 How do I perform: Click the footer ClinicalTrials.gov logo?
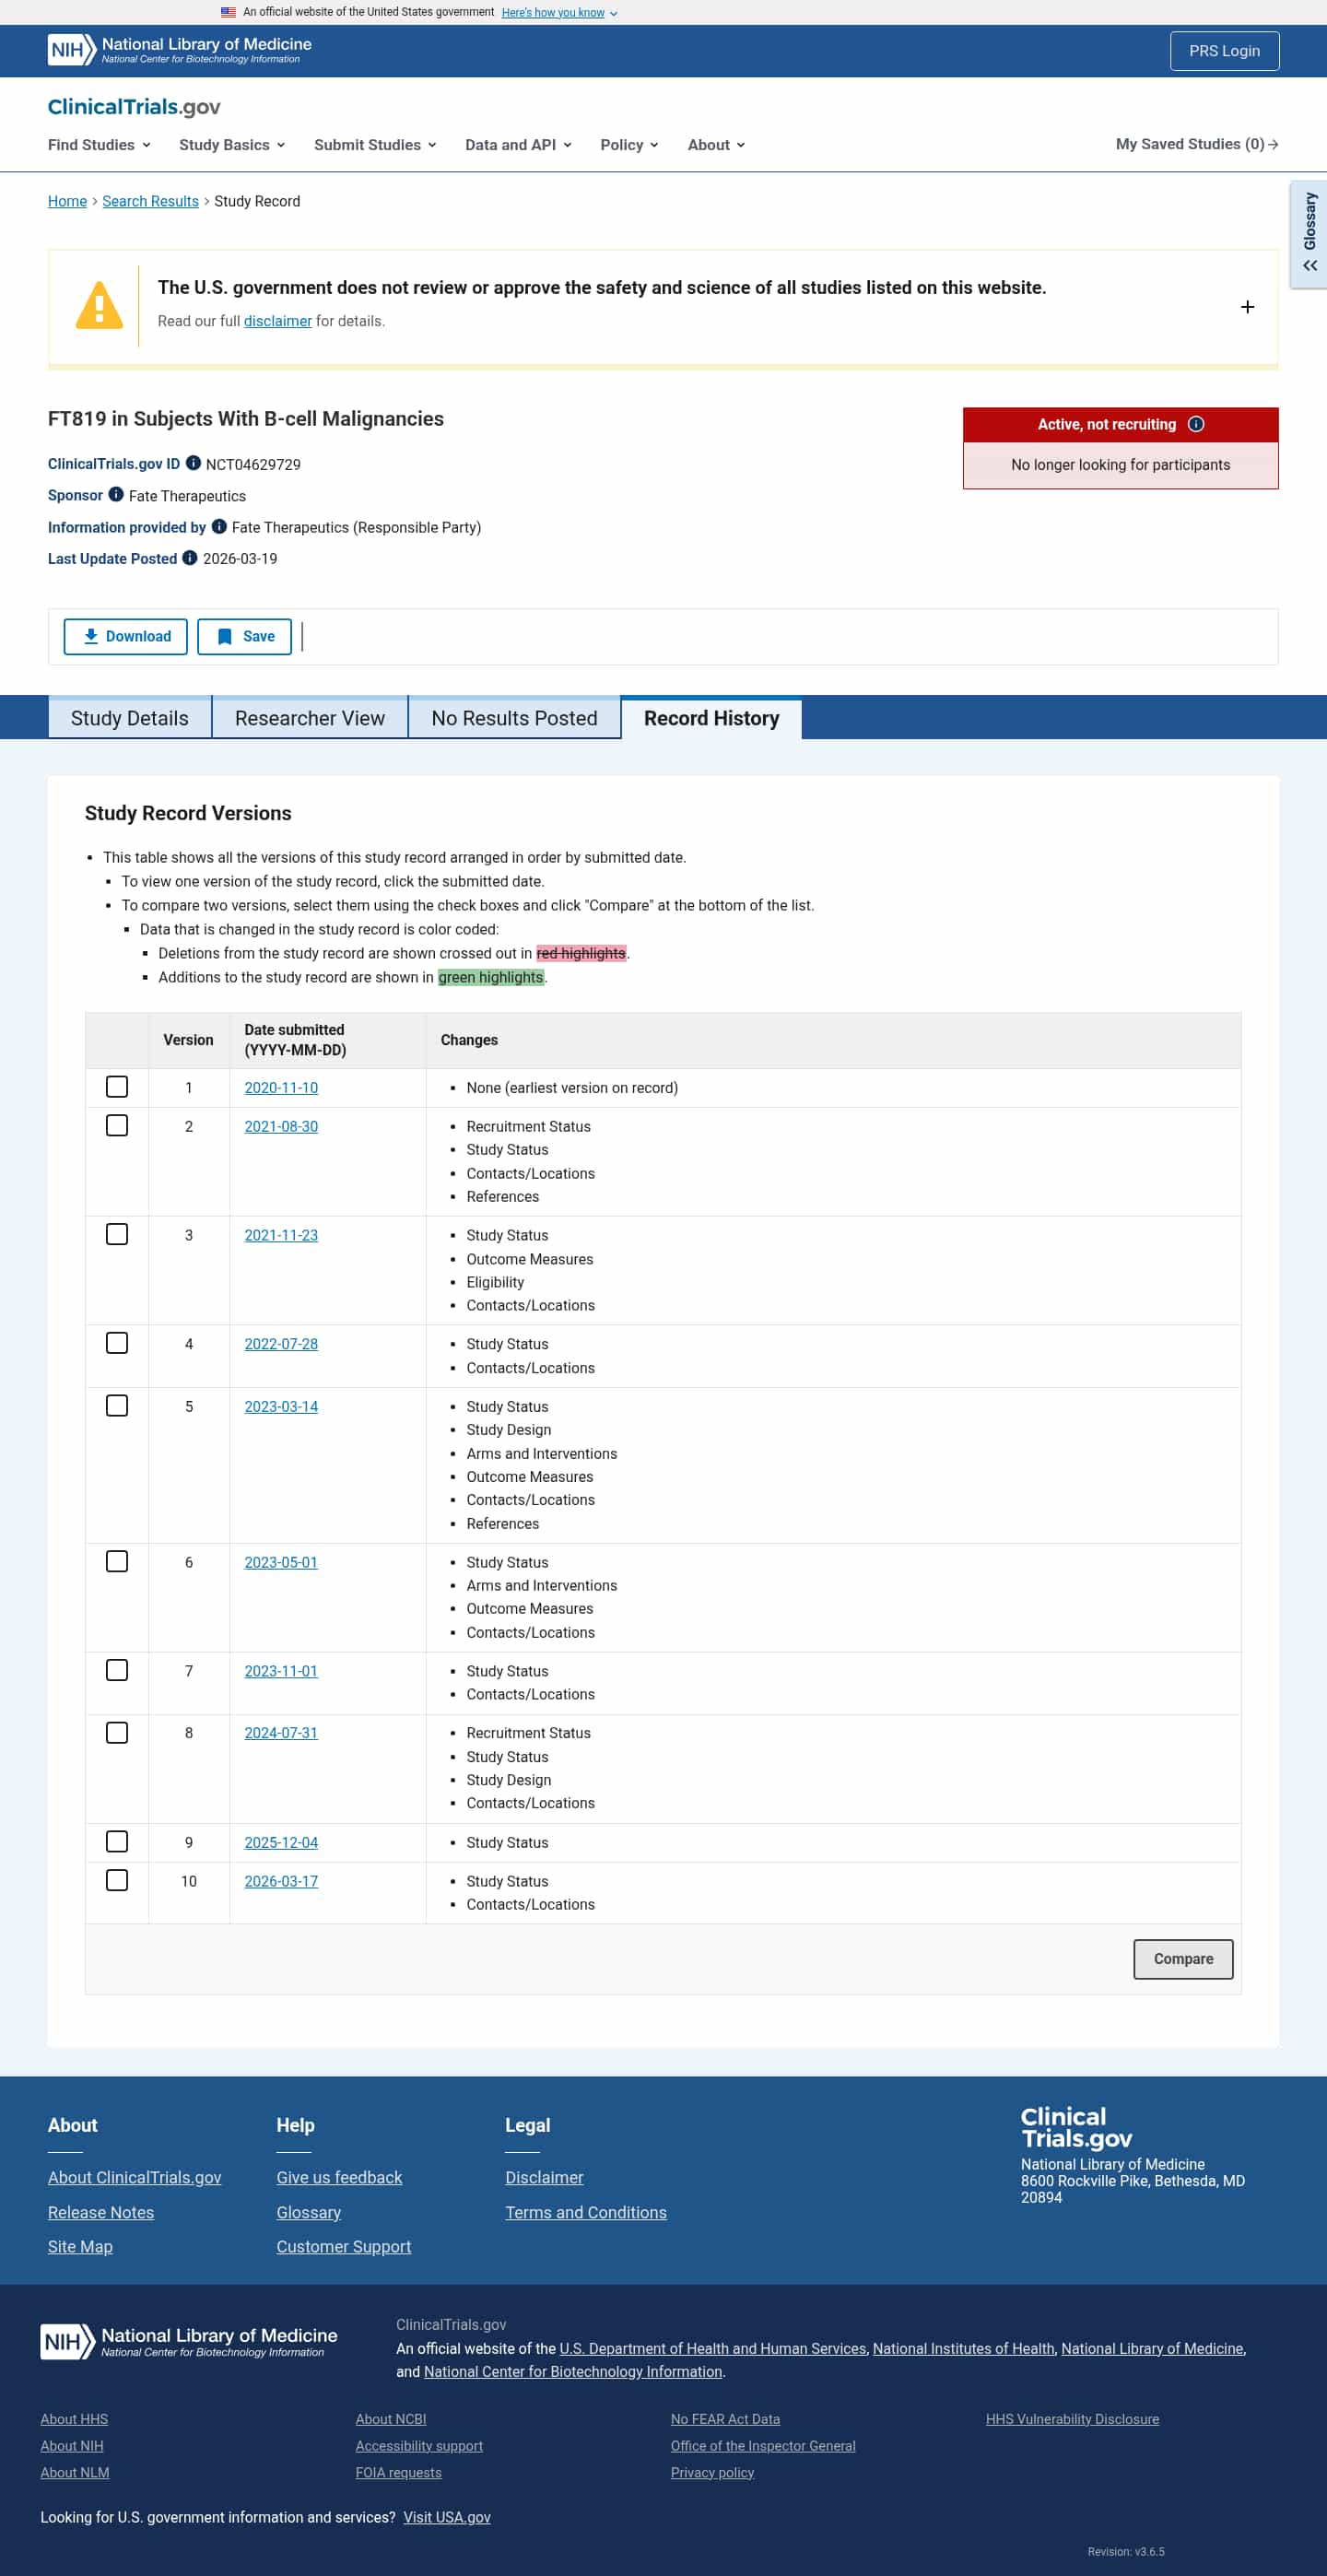tap(1076, 2128)
